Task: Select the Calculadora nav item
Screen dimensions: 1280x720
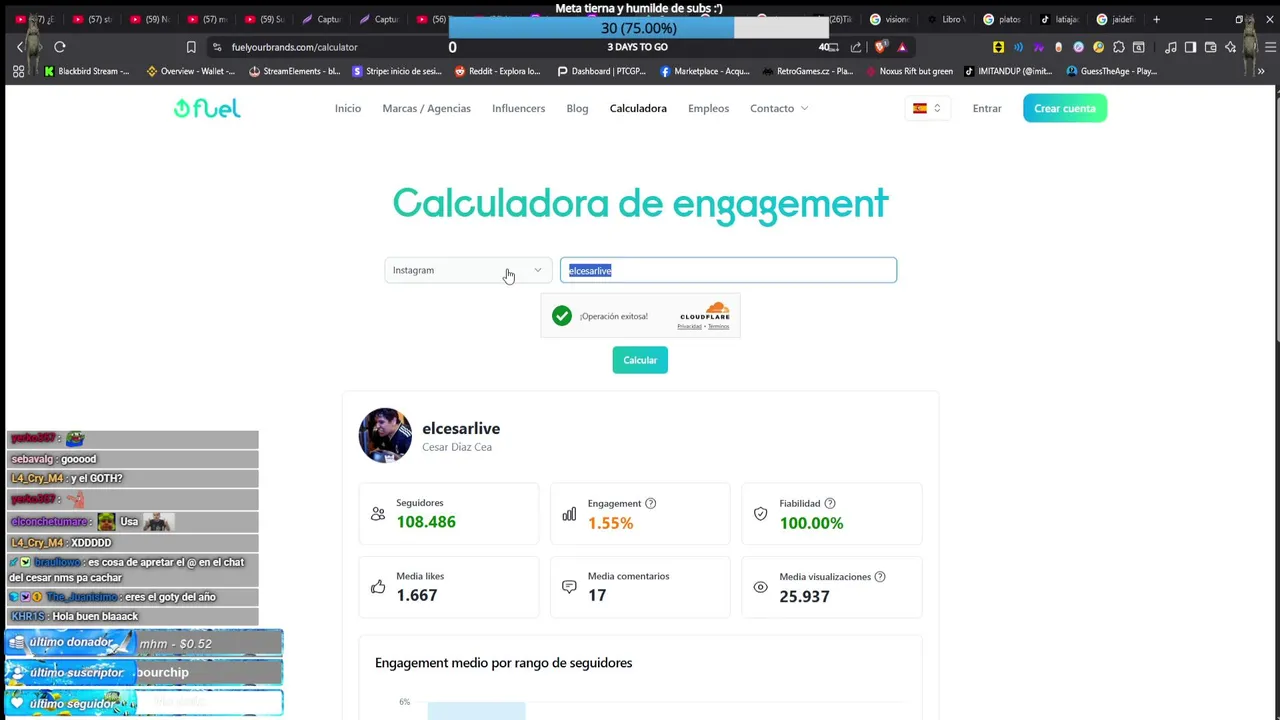Action: [638, 108]
